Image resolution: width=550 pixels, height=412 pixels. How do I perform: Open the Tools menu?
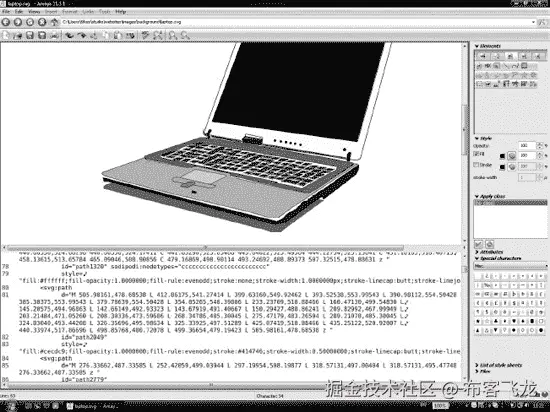pyautogui.click(x=105, y=12)
